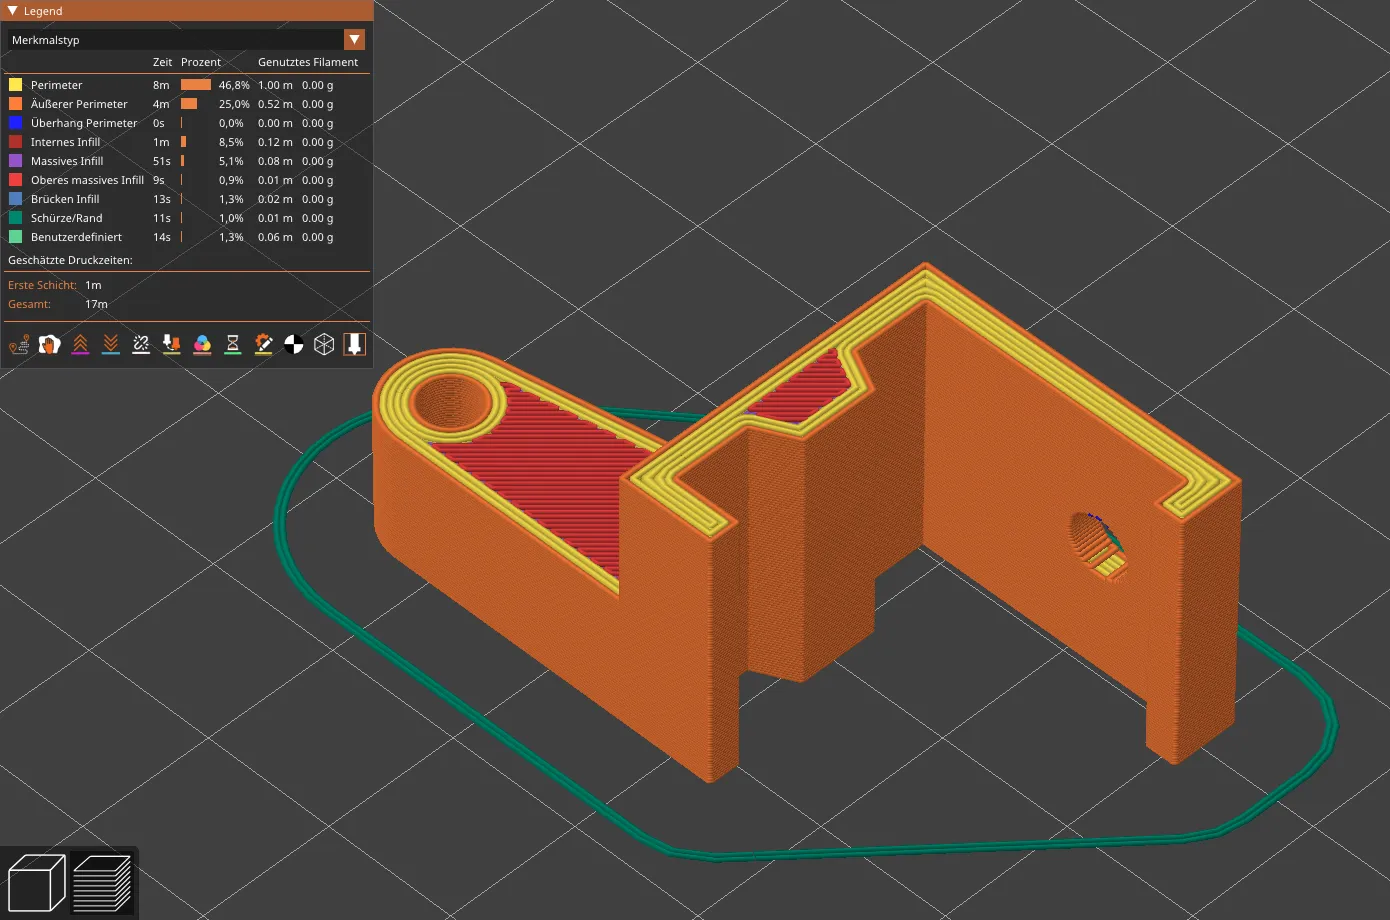Toggle Benutzerdefiniert visibility

click(187, 237)
